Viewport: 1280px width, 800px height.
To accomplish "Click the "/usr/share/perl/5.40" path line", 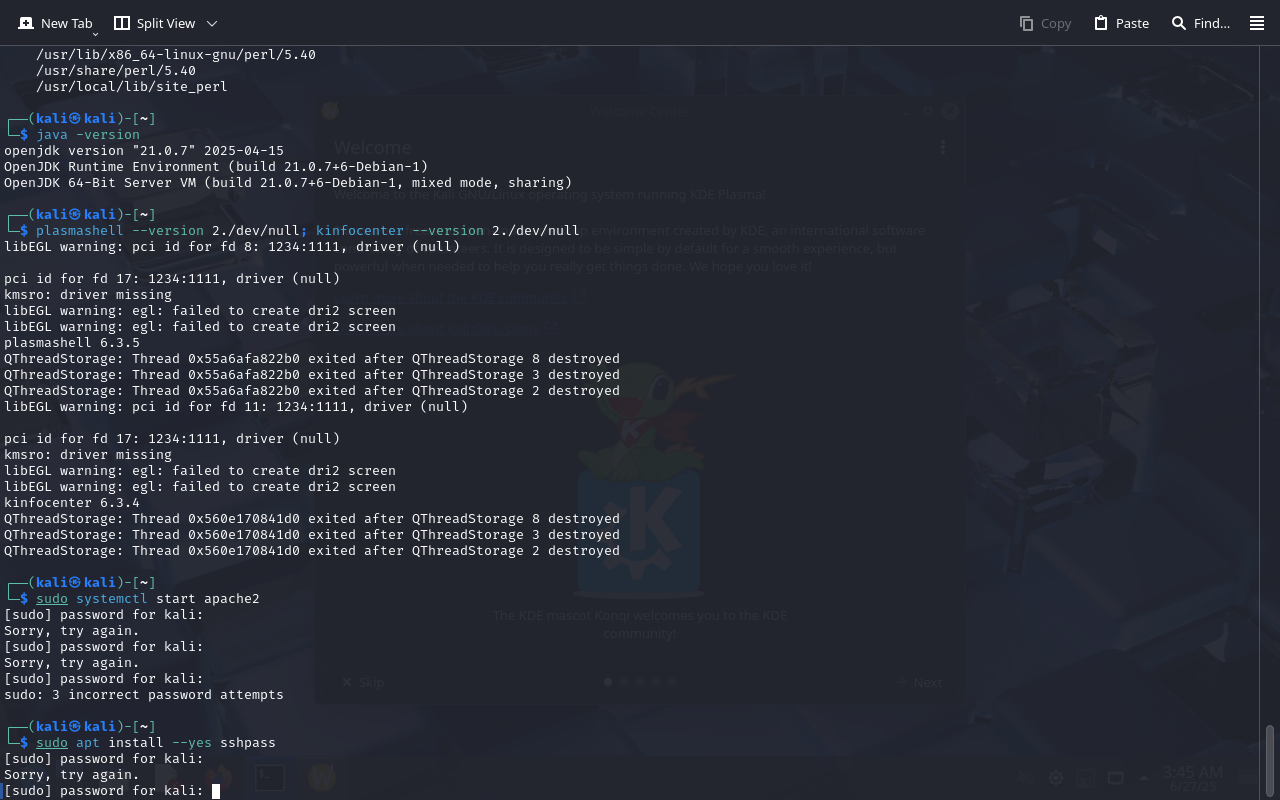I will click(116, 71).
